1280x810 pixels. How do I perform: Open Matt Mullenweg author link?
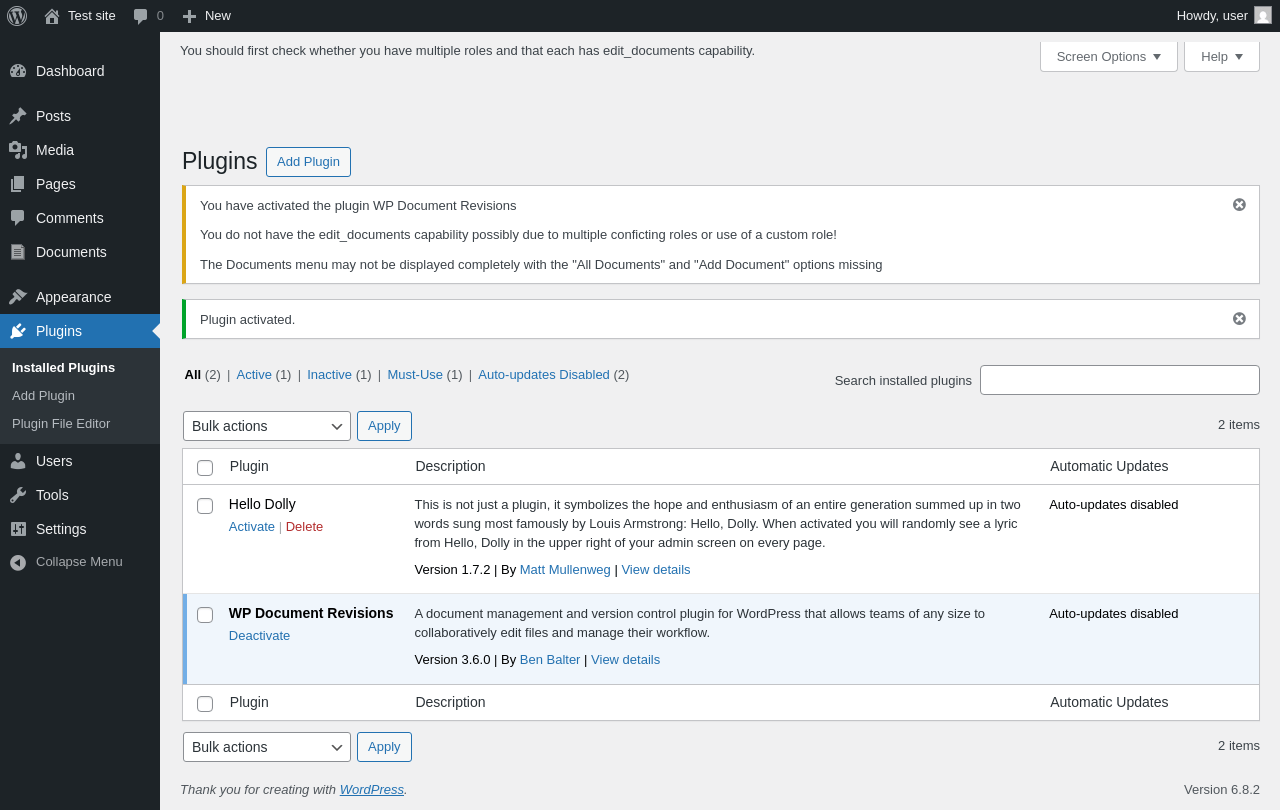click(x=565, y=570)
